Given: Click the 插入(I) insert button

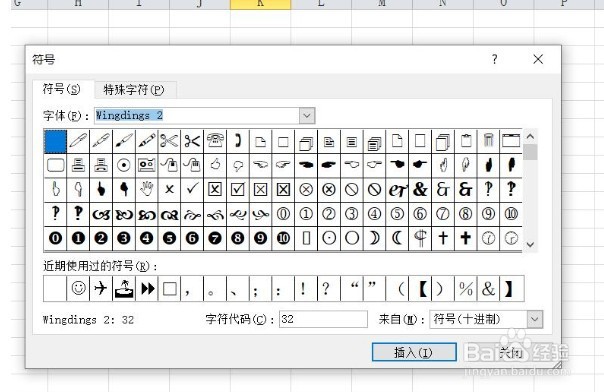Looking at the screenshot, I should [x=414, y=352].
